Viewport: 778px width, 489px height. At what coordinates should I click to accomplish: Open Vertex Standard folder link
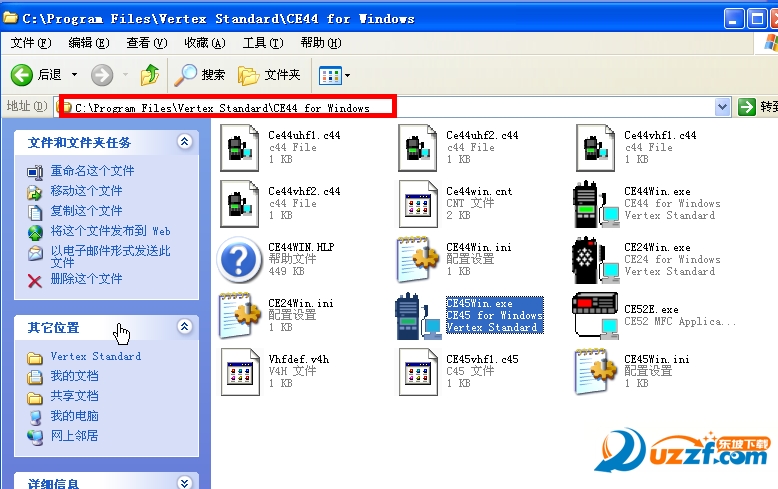coord(96,357)
